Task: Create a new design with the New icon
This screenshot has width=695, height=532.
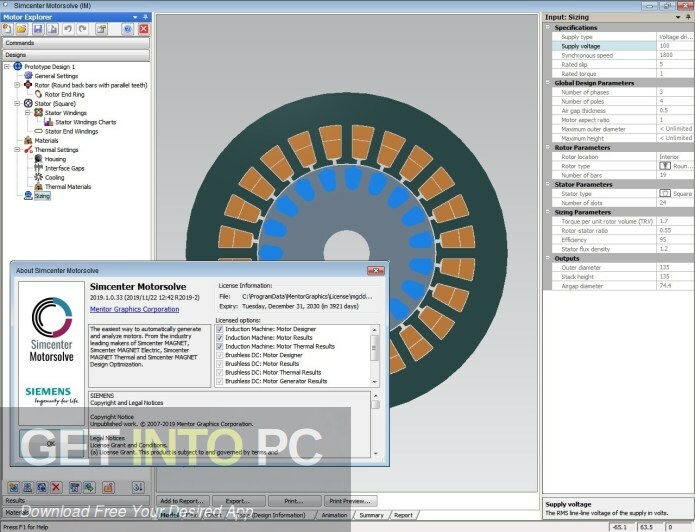Action: coord(7,29)
